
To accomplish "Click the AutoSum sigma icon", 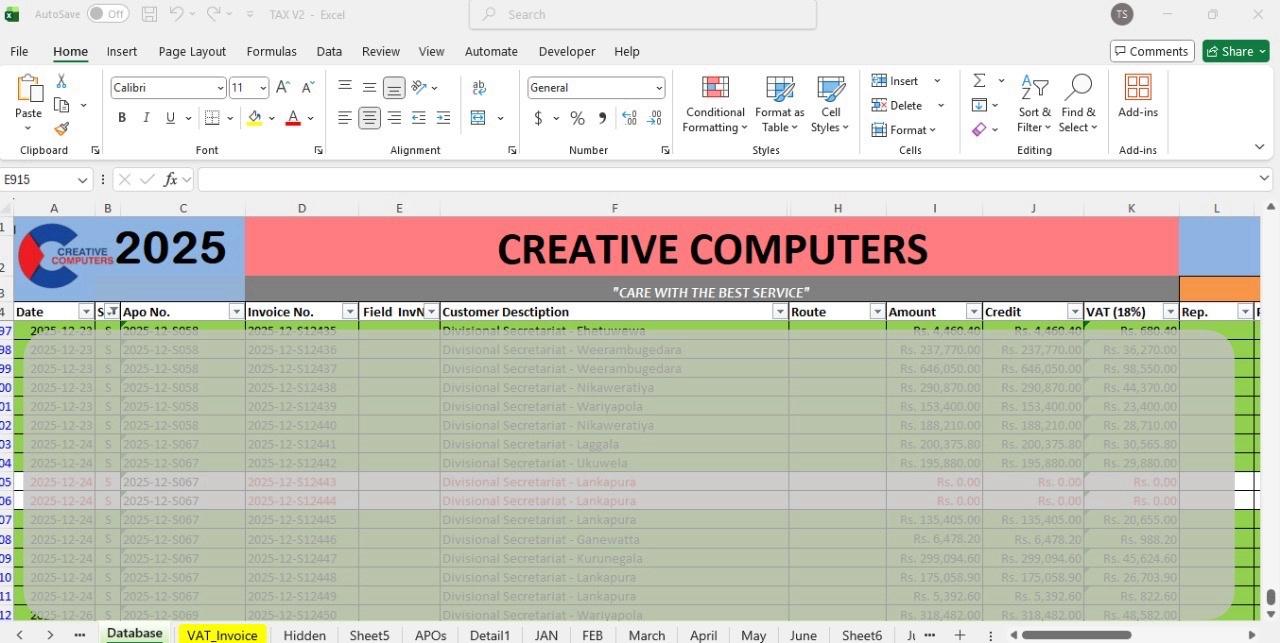I will click(x=979, y=81).
